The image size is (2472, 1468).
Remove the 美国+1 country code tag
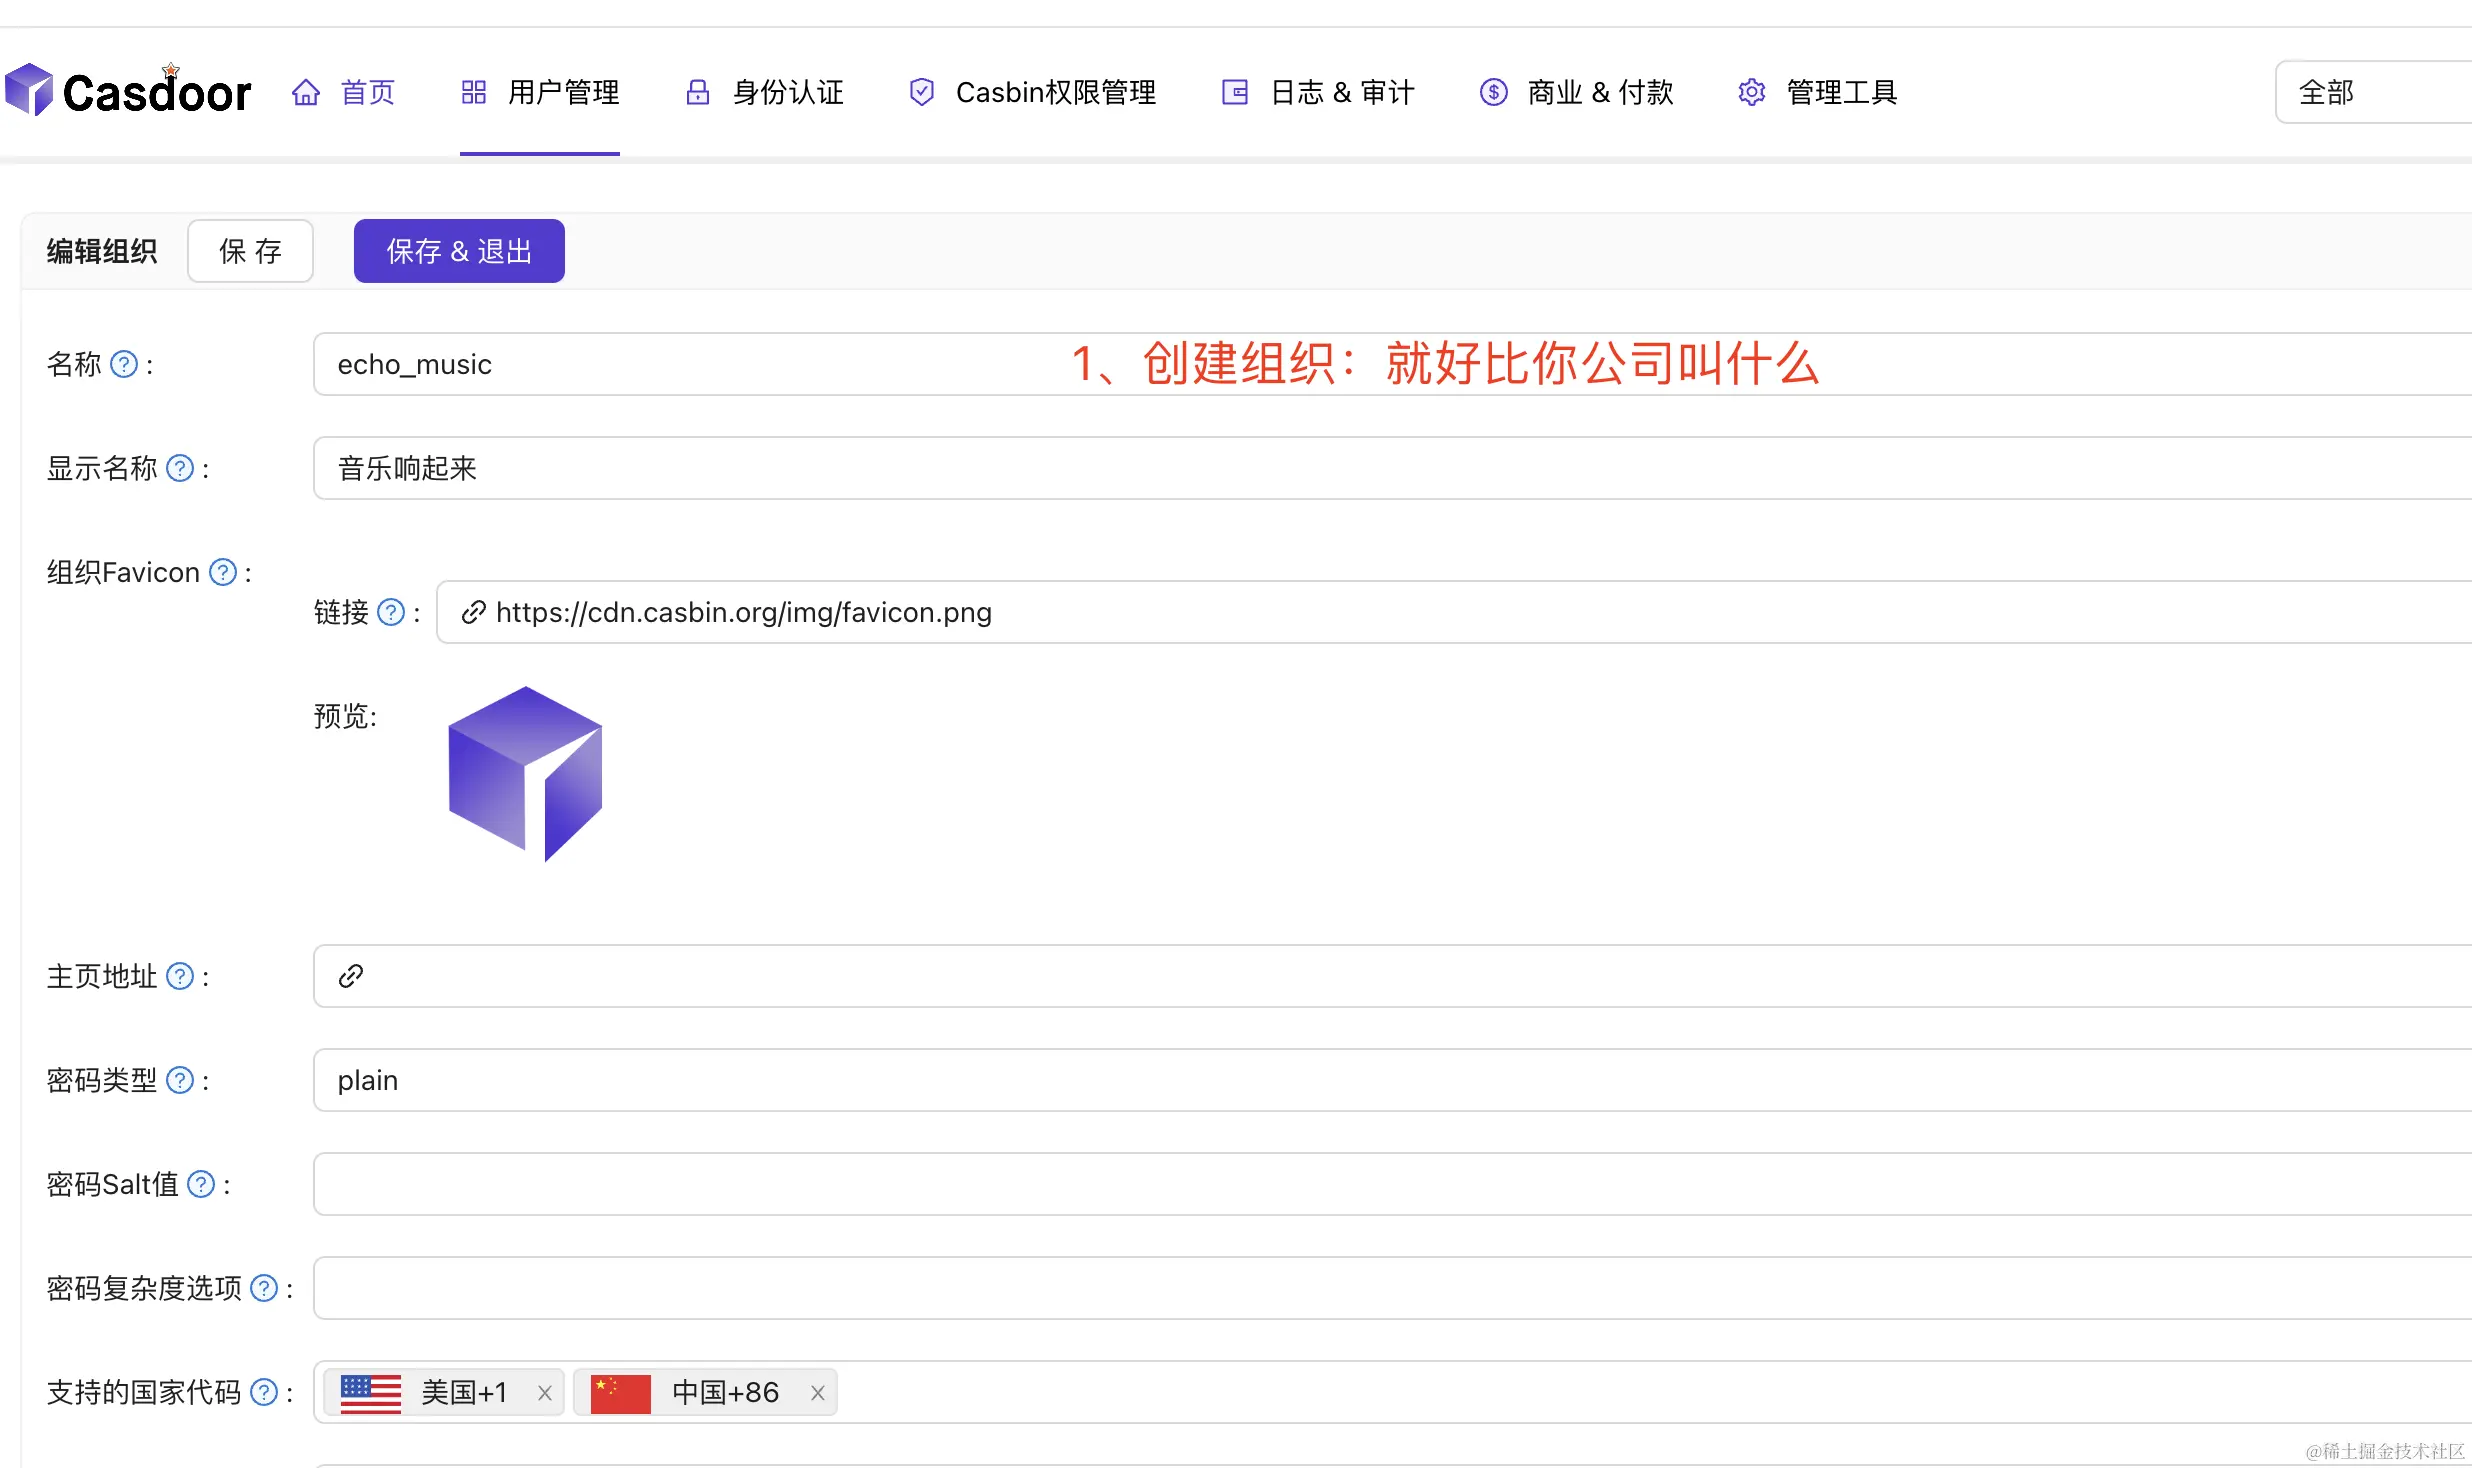(x=545, y=1392)
